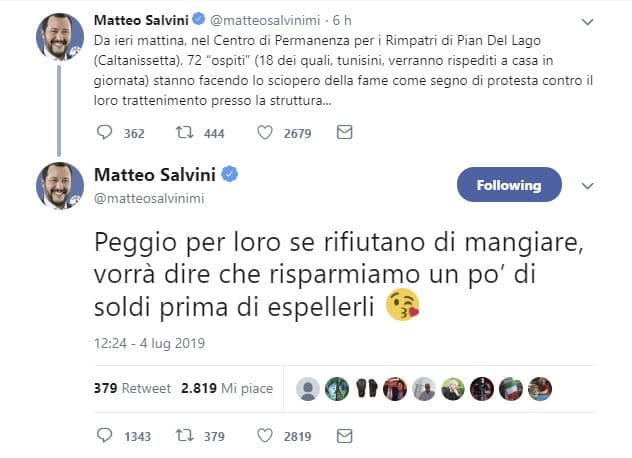Select the last liker avatar thumbnail
The height and width of the screenshot is (458, 632).
click(x=541, y=387)
